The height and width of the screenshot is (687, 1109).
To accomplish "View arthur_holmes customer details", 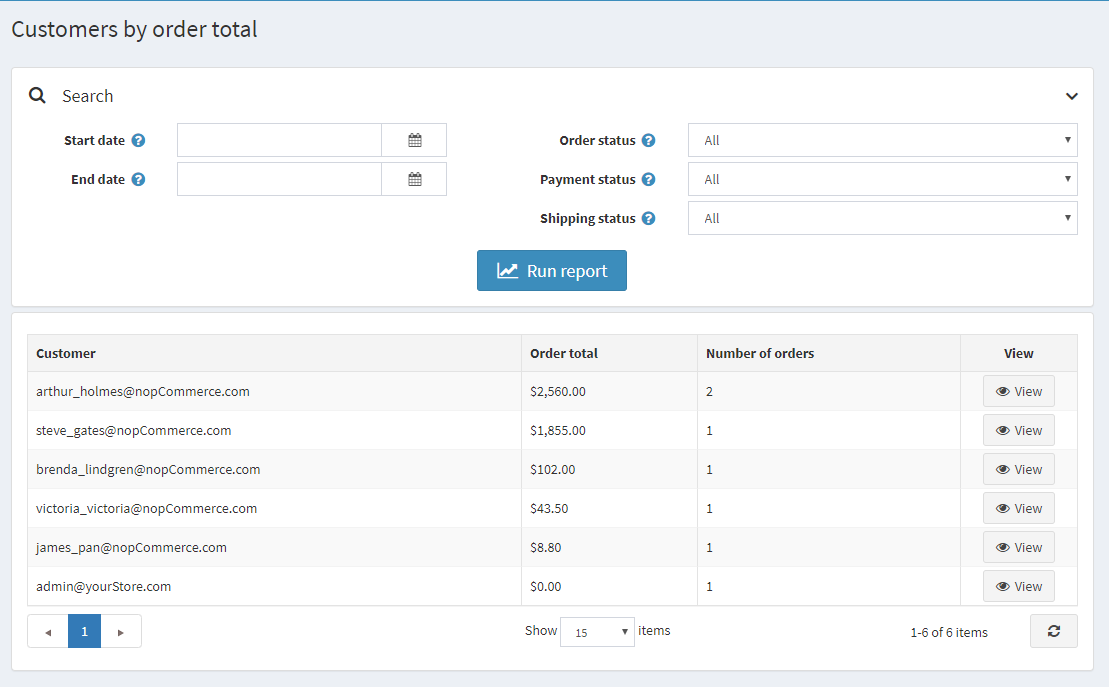I will click(x=1018, y=392).
